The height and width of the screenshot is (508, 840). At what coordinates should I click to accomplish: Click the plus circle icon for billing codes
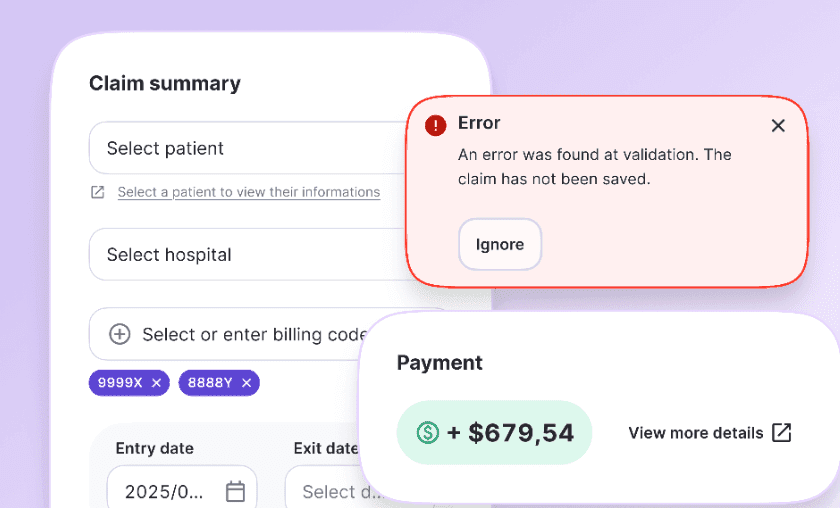click(120, 334)
